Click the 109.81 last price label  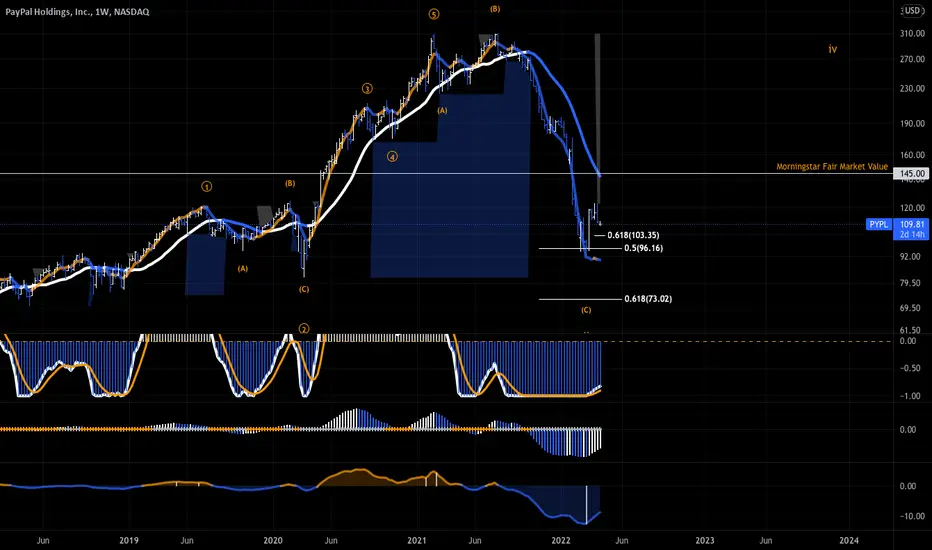tap(912, 224)
